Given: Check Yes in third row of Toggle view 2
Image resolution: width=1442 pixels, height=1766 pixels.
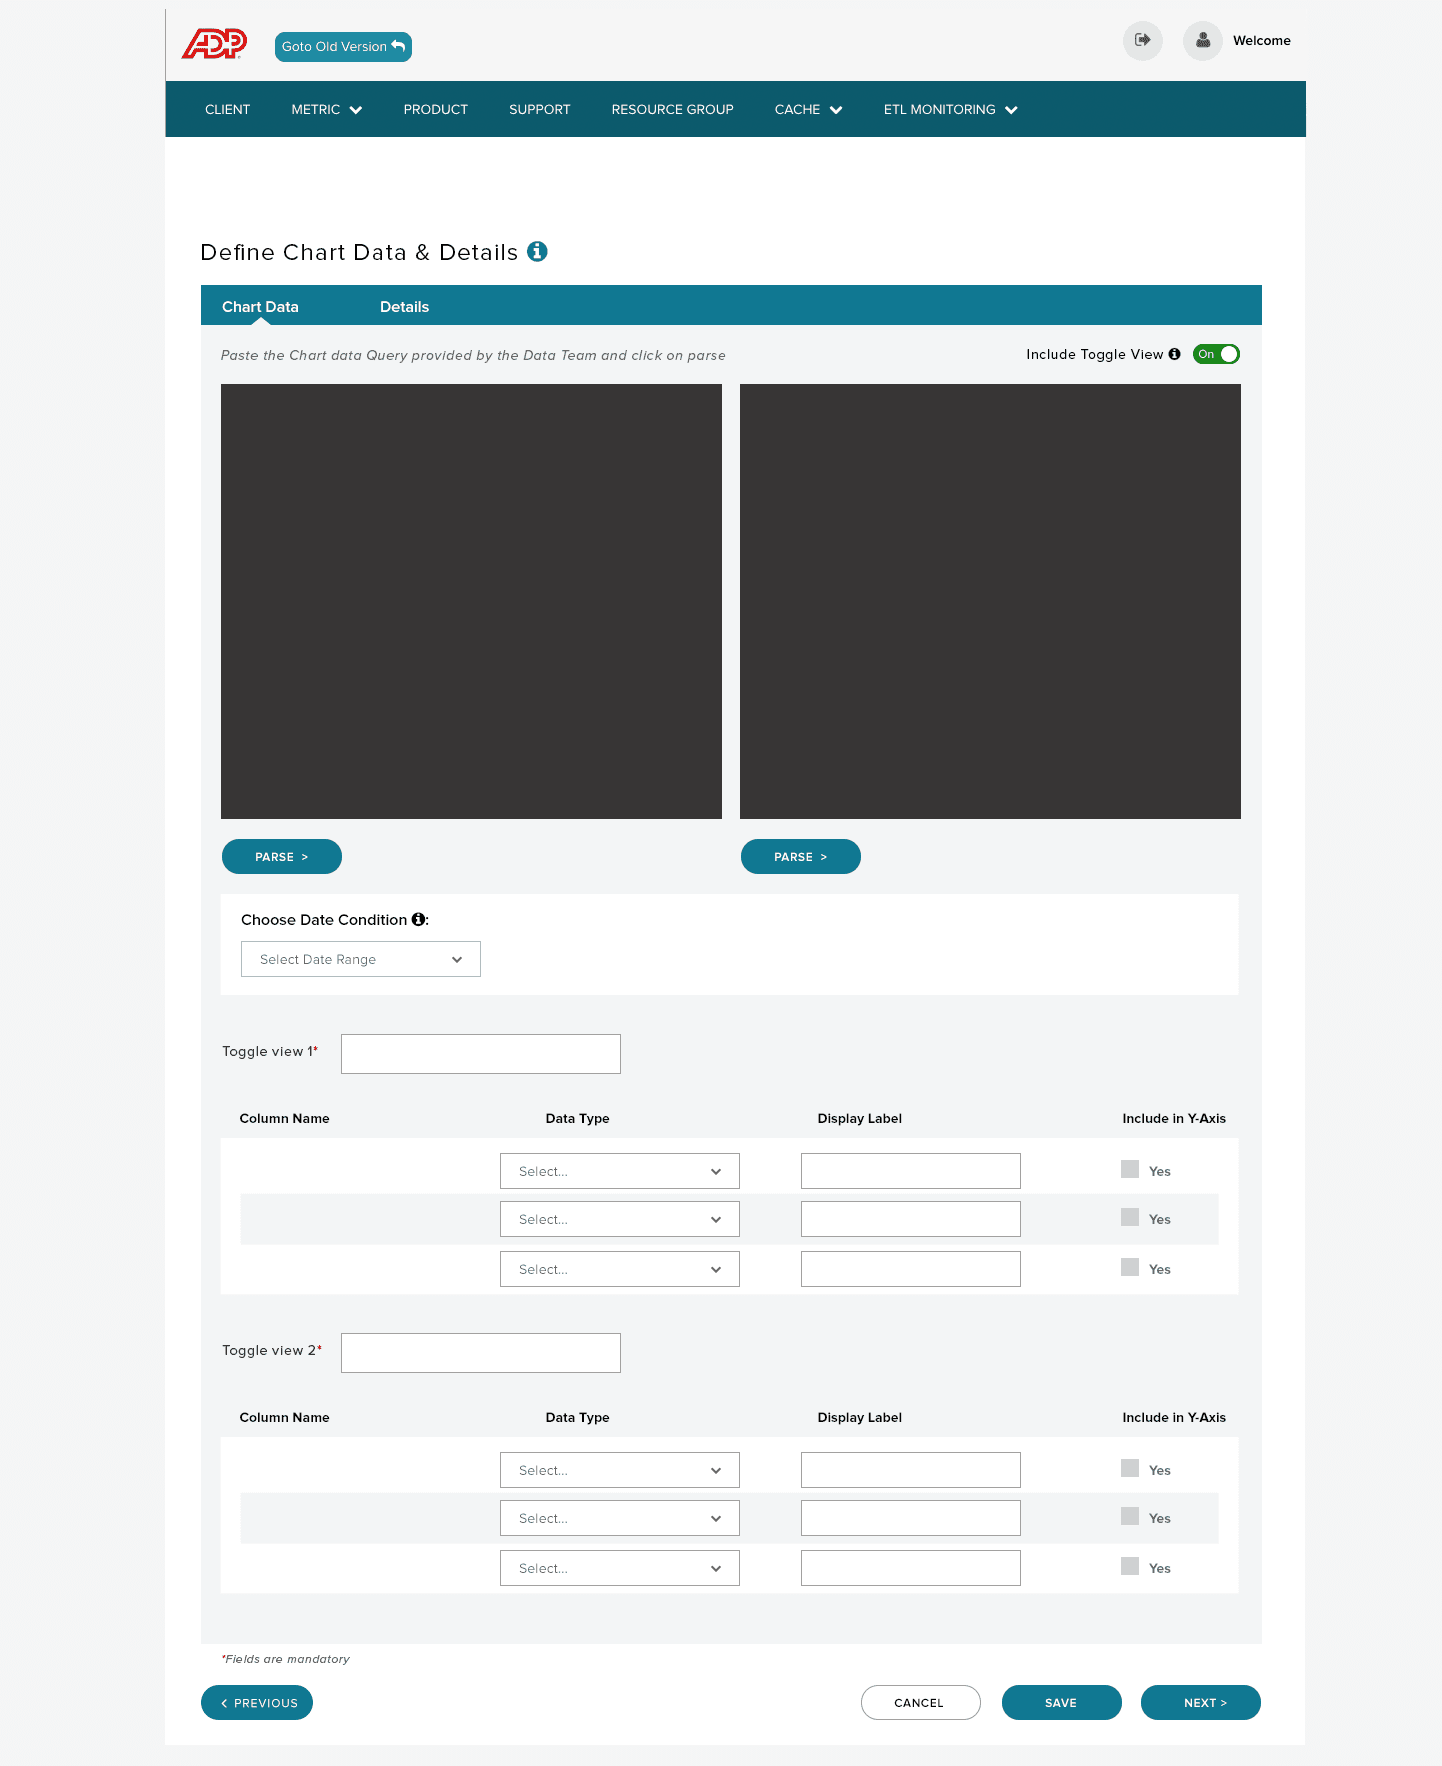Looking at the screenshot, I should (1130, 1566).
